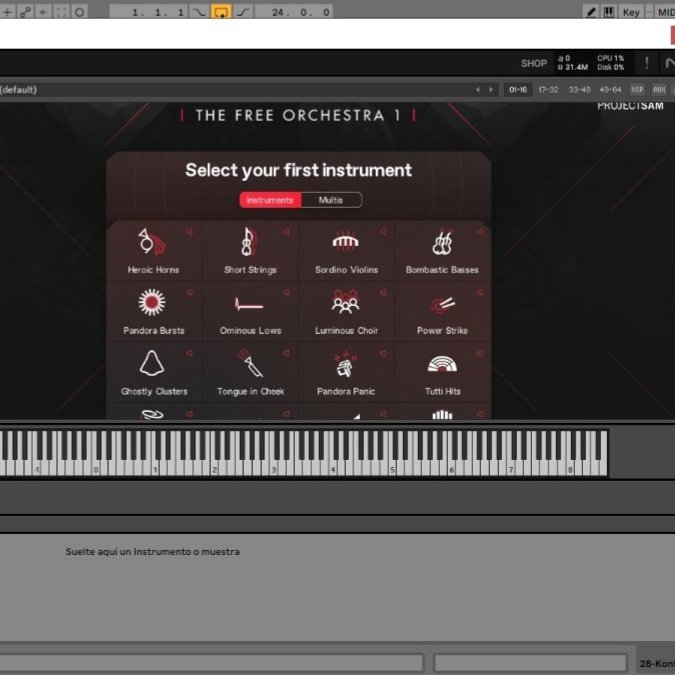Select the Tutti Hits instrument icon
Image resolution: width=675 pixels, height=675 pixels.
click(442, 364)
